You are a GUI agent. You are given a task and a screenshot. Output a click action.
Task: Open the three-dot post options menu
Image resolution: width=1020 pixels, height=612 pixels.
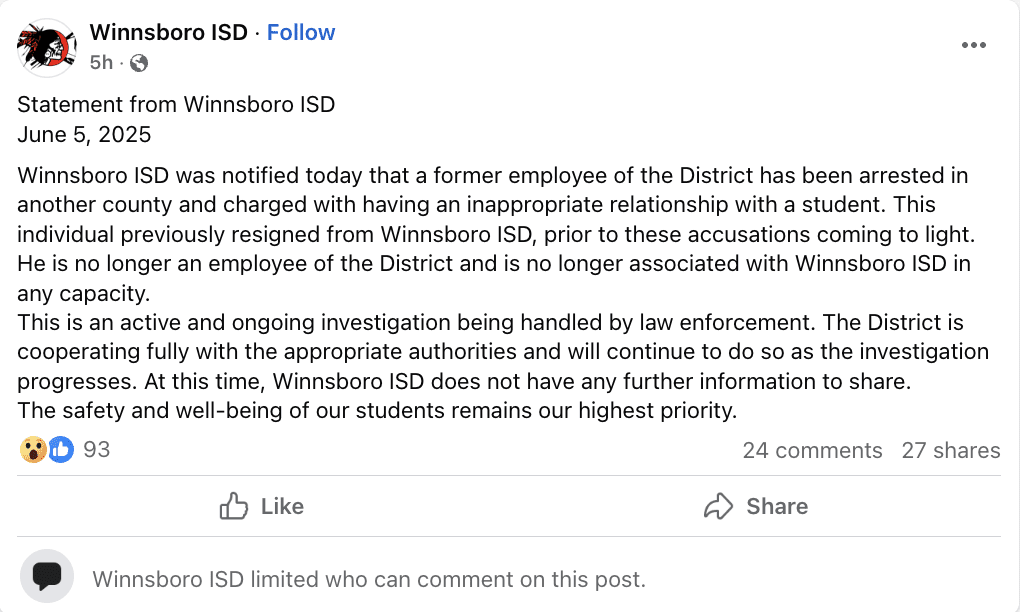pos(973,45)
